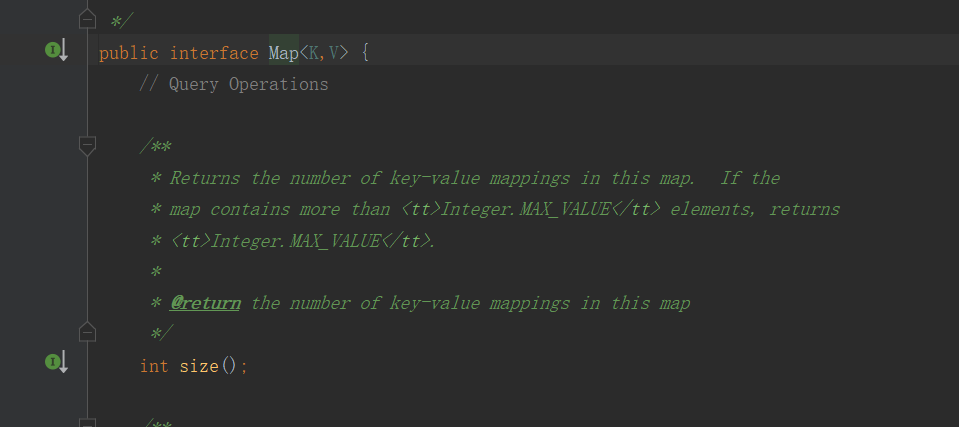Screen dimensions: 959x427
Task: Click the @return Javadoc tag
Action: point(205,303)
